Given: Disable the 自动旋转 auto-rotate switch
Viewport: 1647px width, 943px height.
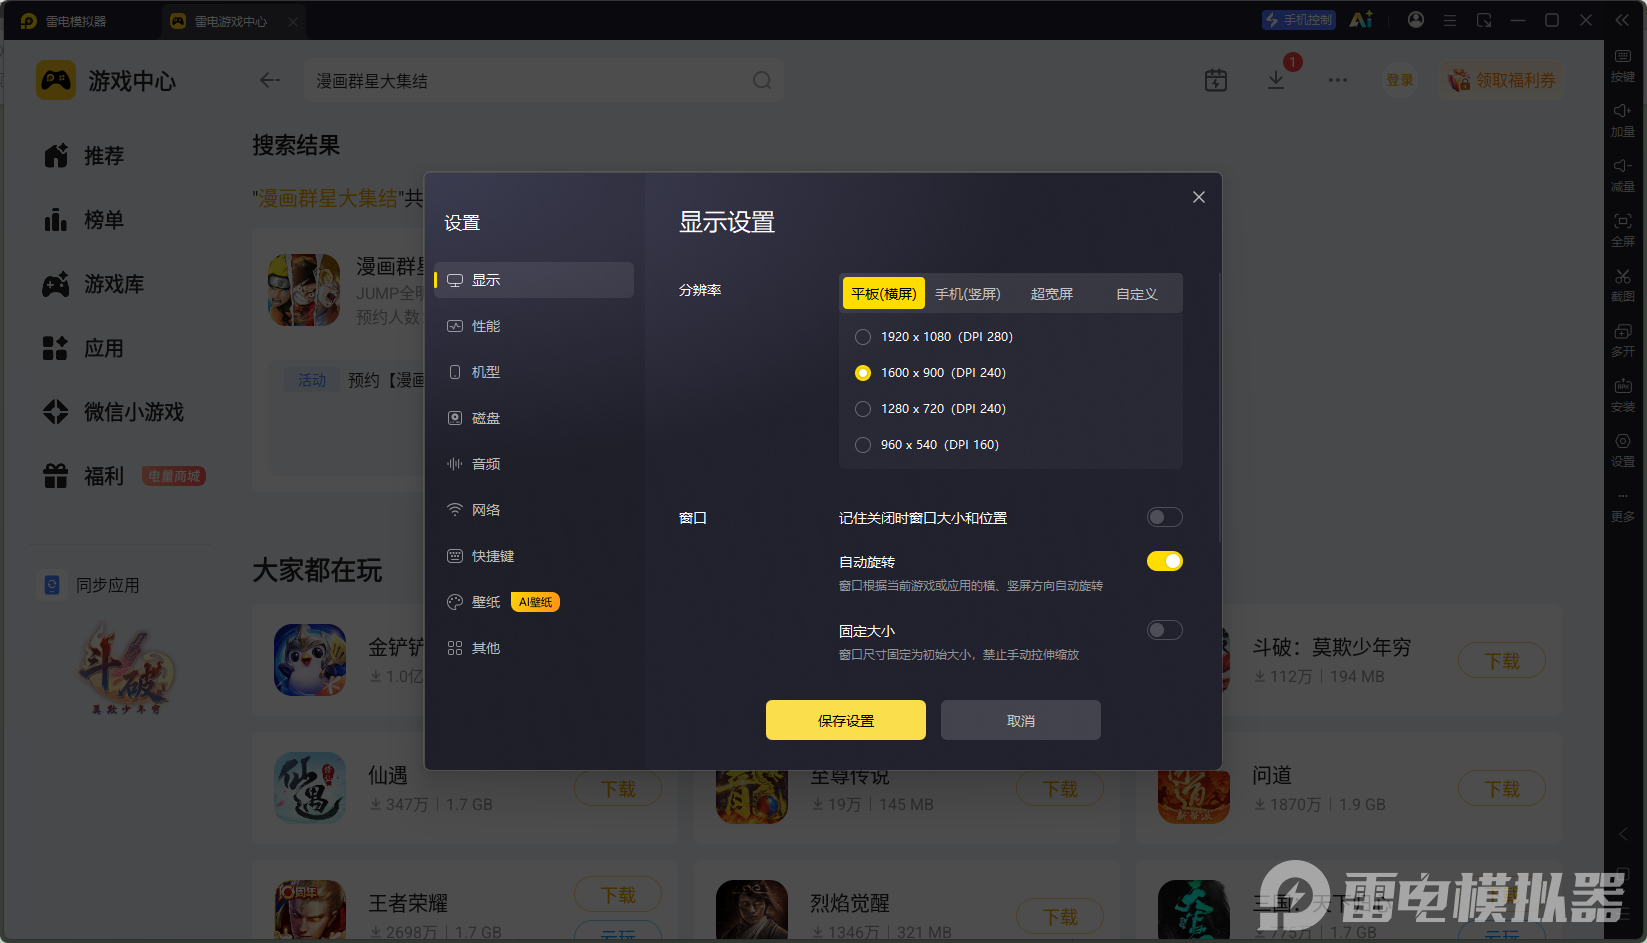Looking at the screenshot, I should 1165,561.
